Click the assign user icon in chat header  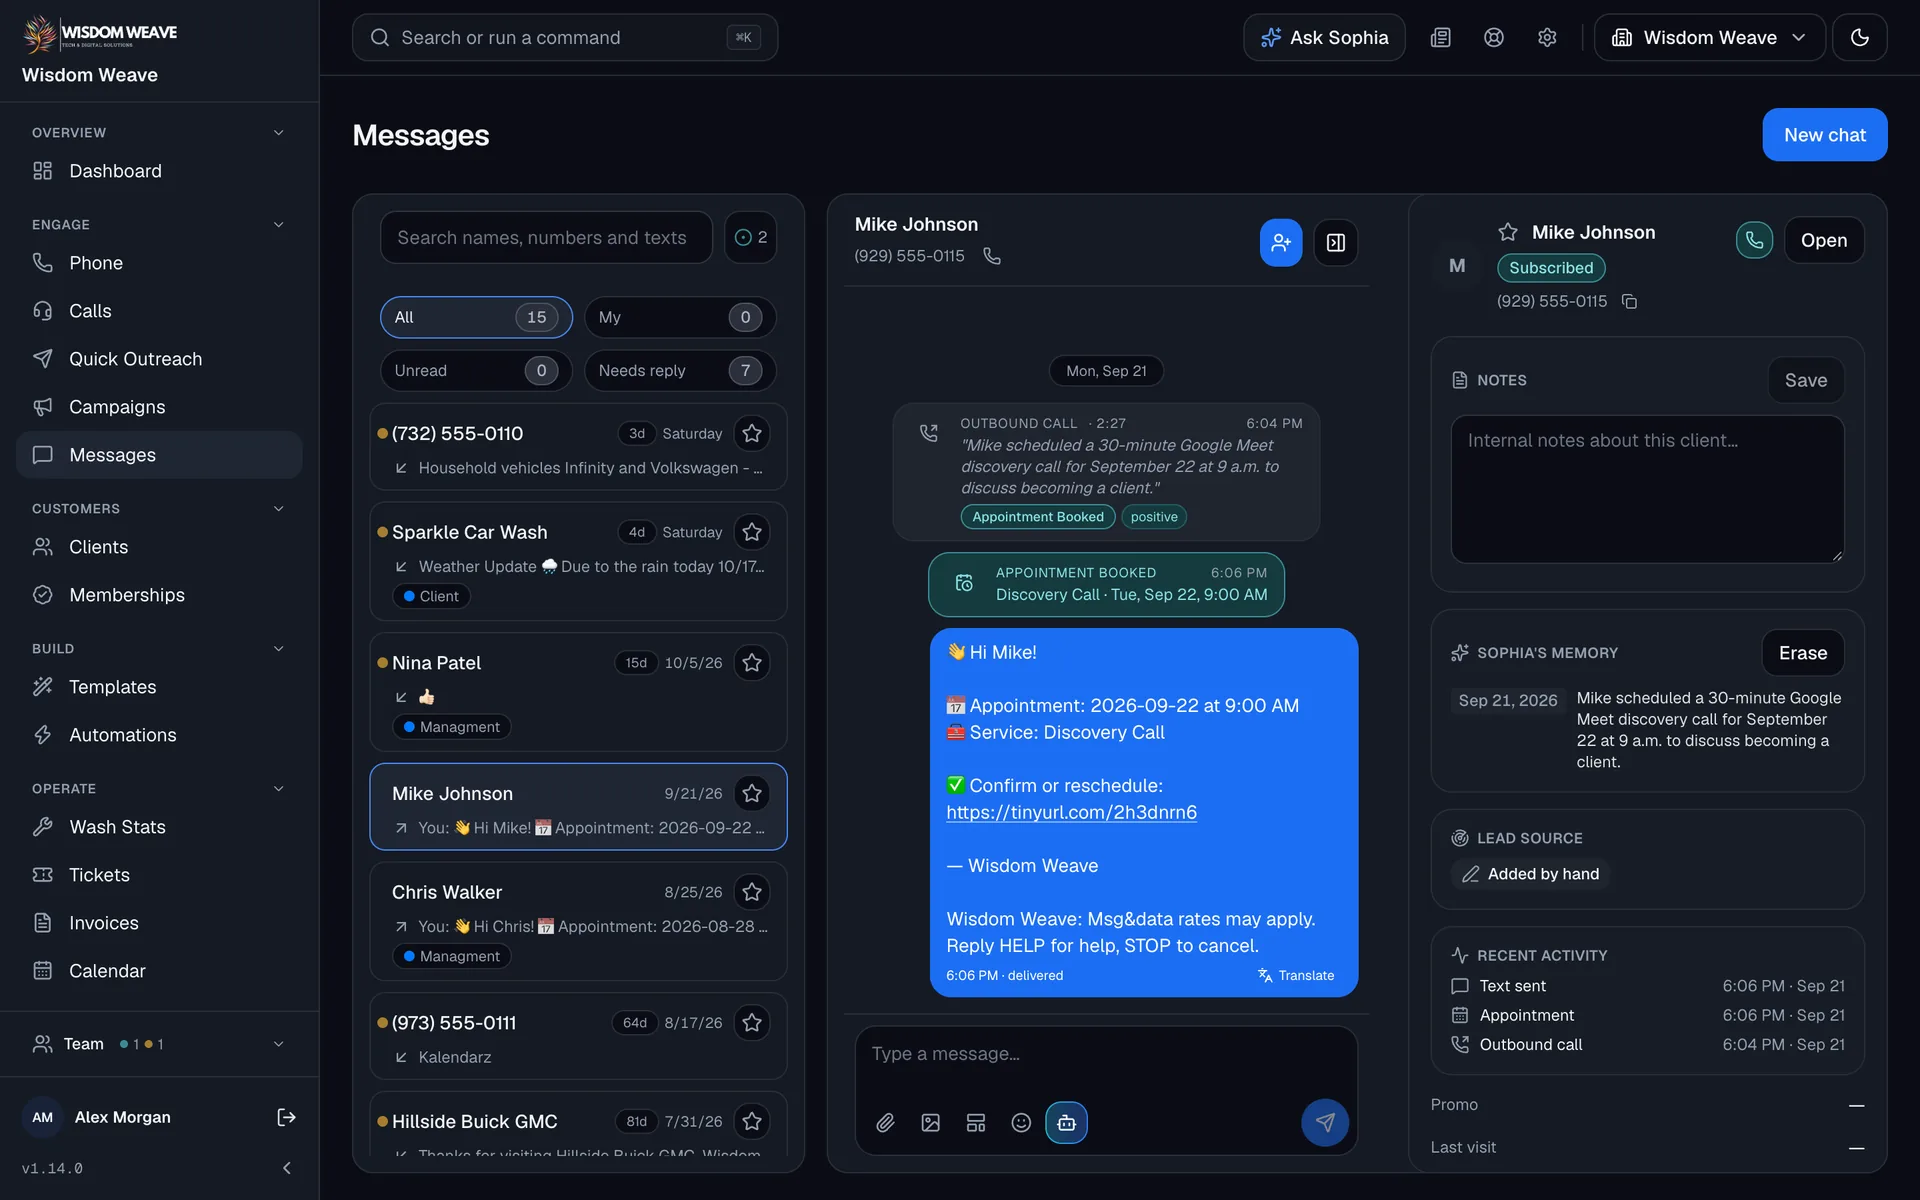click(1281, 242)
